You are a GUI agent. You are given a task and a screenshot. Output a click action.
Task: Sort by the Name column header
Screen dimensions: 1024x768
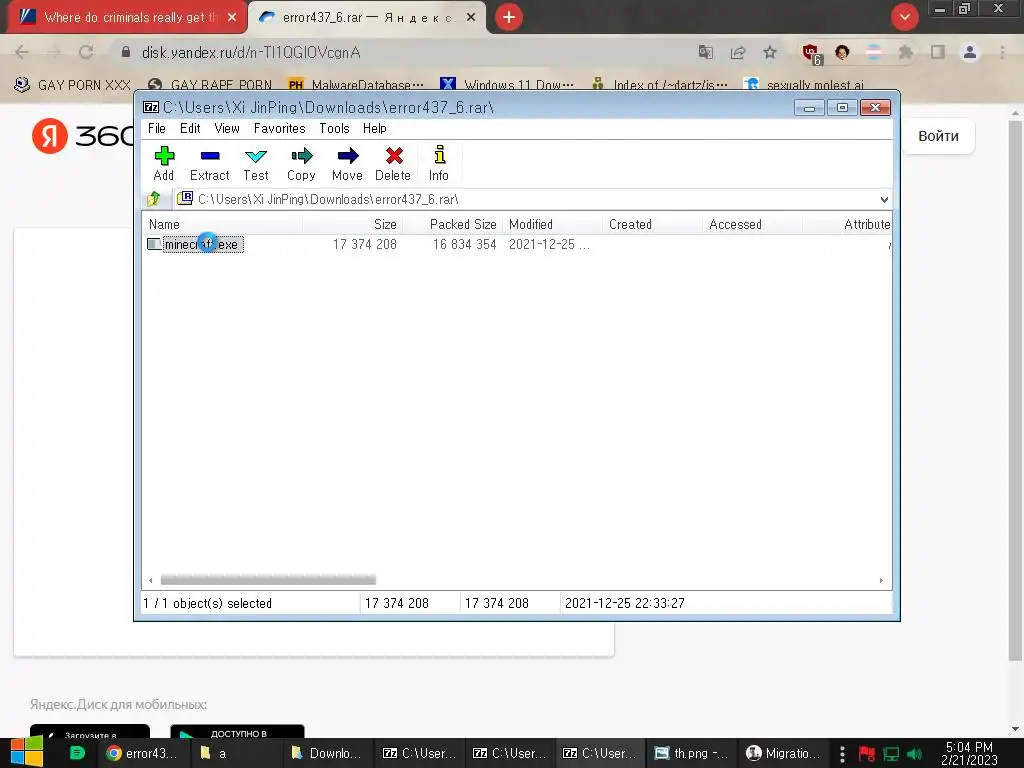click(222, 224)
